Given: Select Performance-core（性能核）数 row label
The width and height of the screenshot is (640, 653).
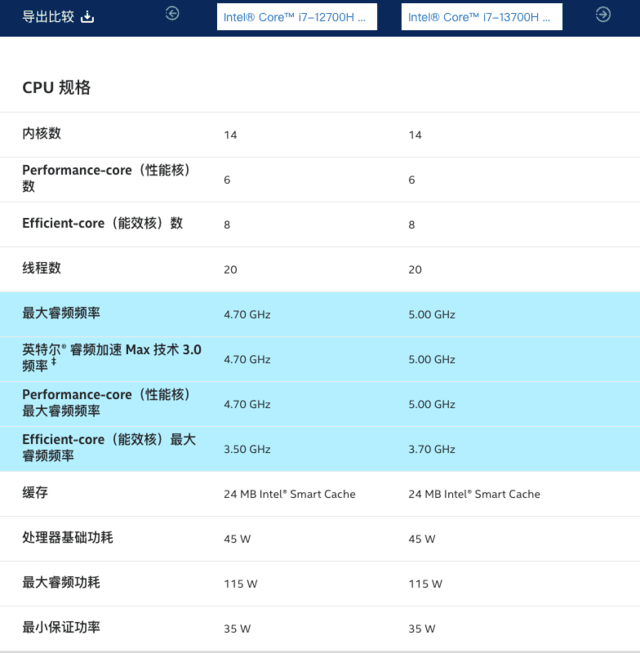Looking at the screenshot, I should (108, 178).
